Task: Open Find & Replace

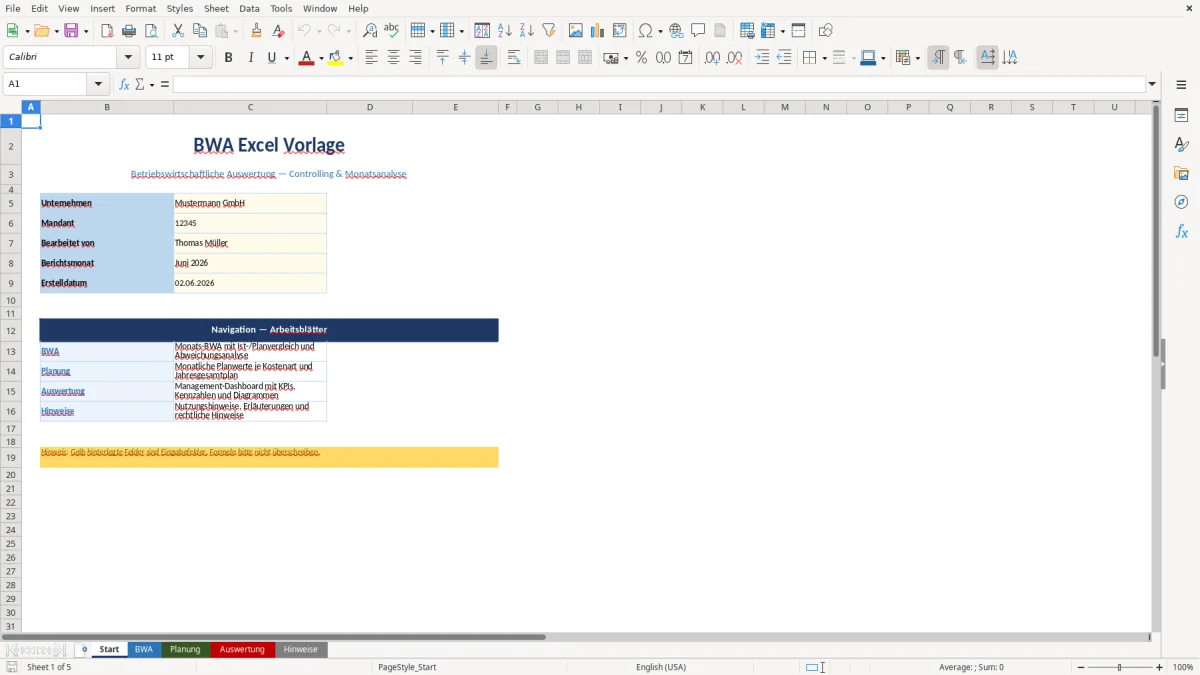Action: (370, 31)
